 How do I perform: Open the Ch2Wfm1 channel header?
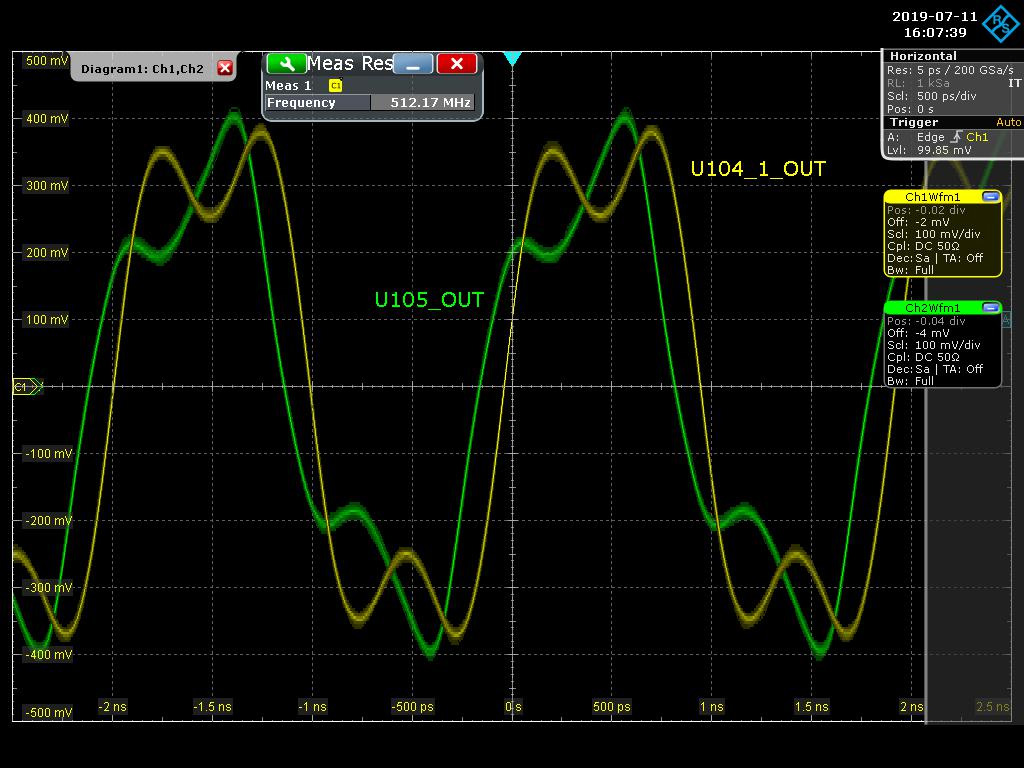[933, 308]
